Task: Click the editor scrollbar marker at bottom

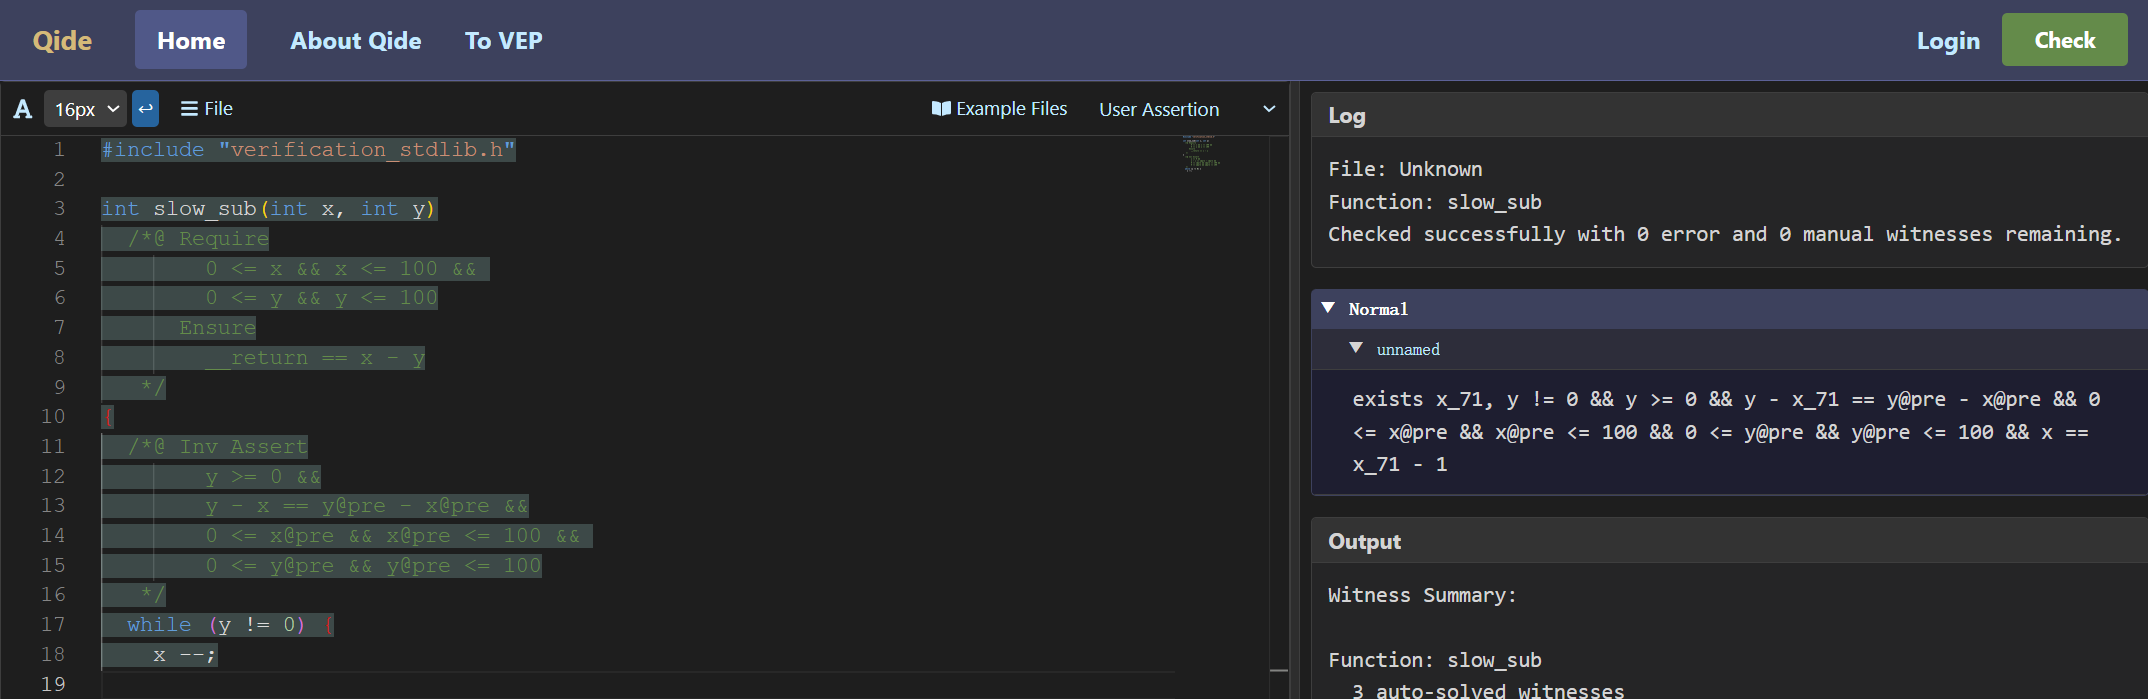Action: coord(1279,670)
